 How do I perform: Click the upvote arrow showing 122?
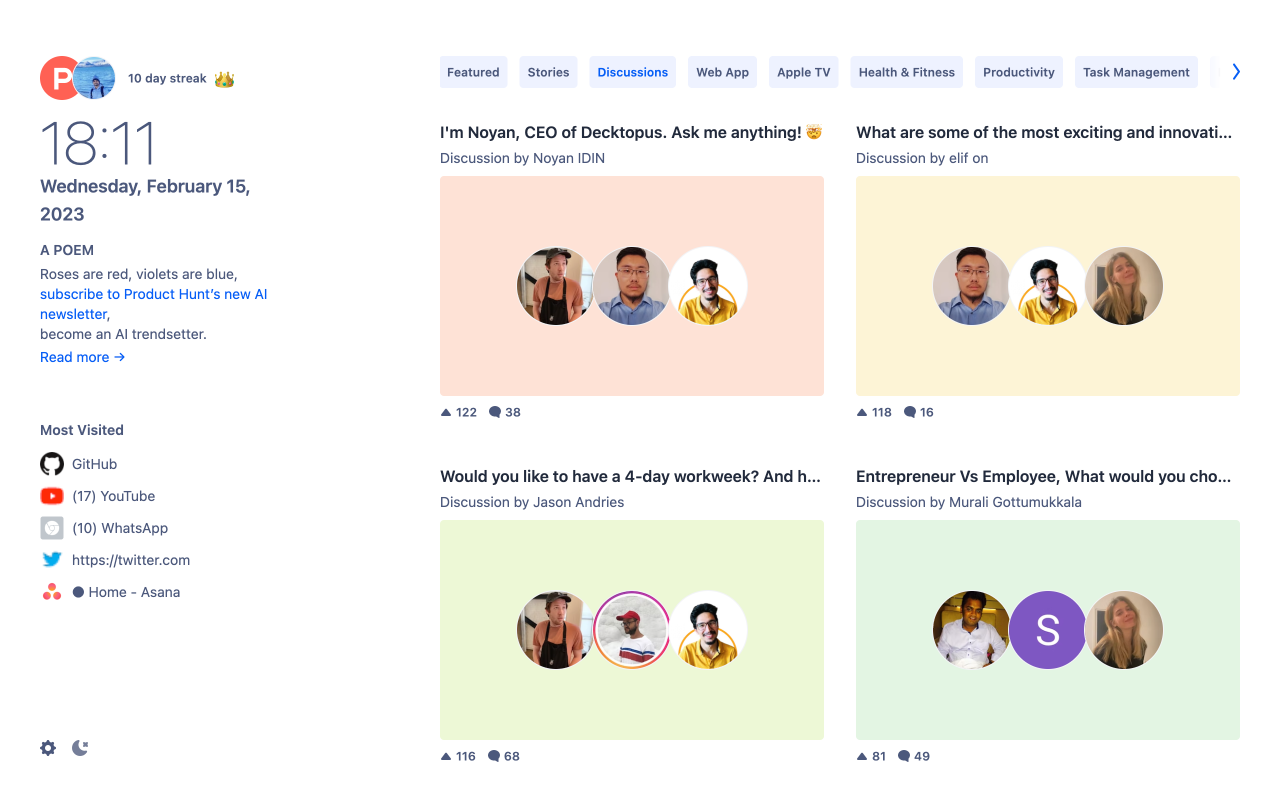tap(446, 412)
